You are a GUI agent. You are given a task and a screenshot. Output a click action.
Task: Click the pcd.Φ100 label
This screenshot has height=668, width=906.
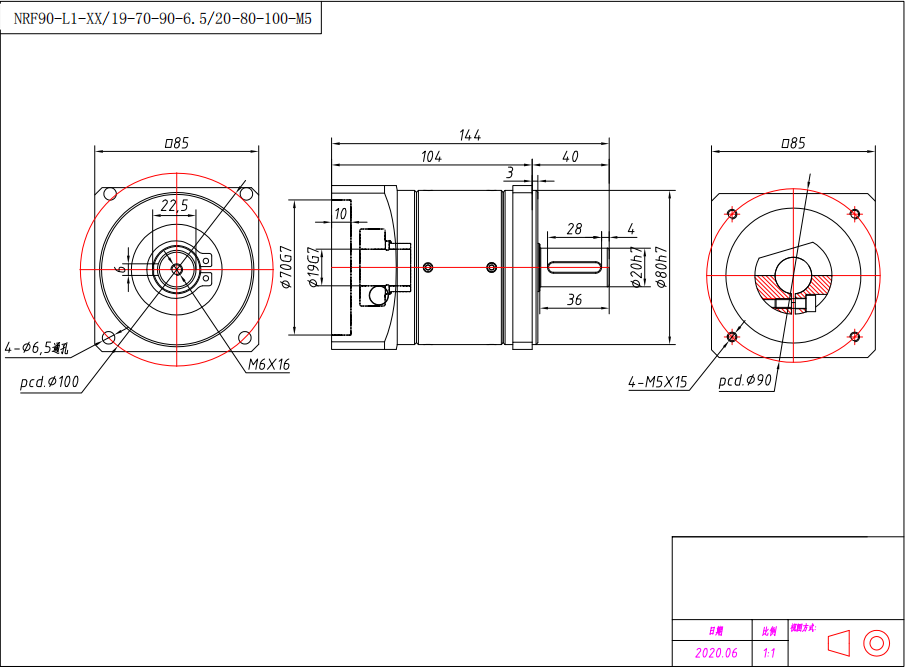49,383
